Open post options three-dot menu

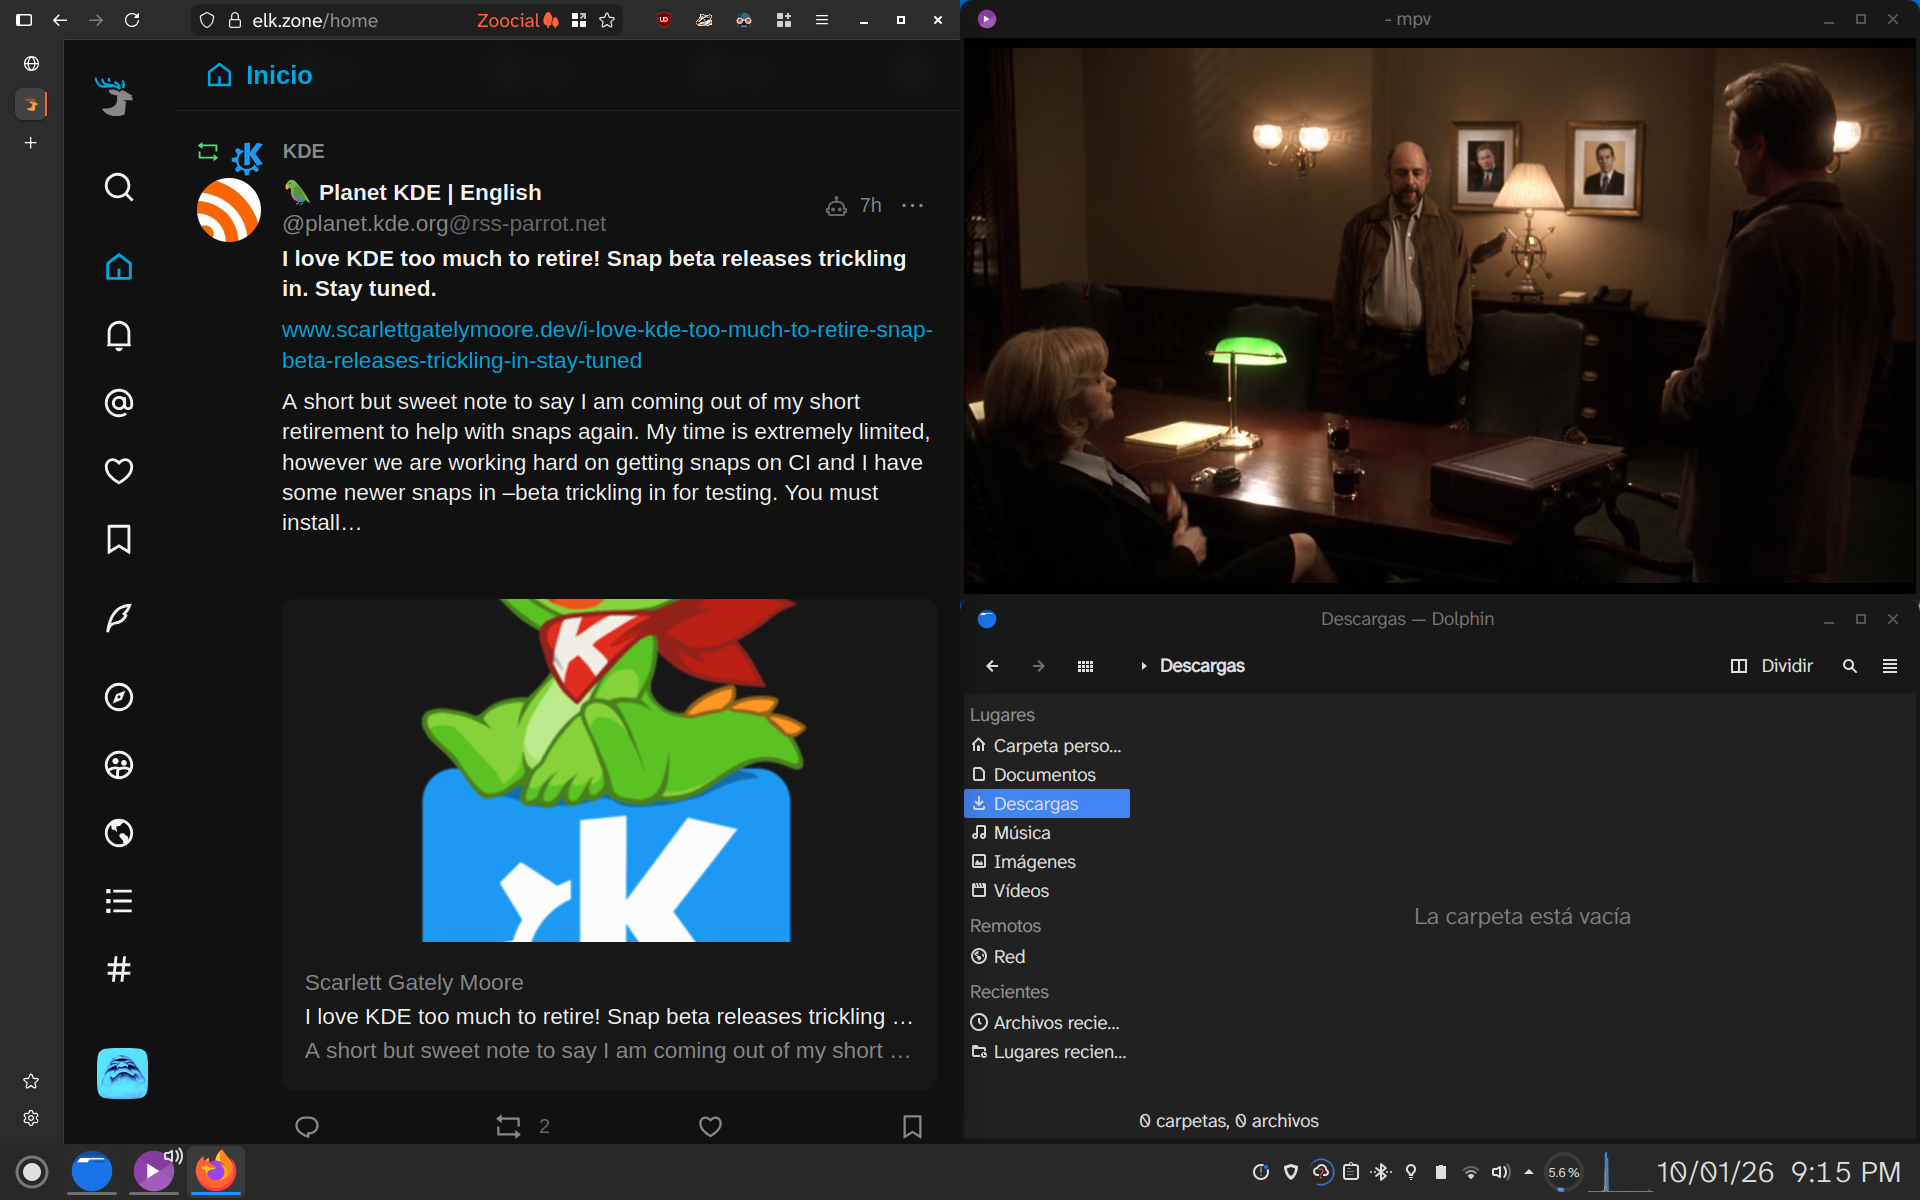click(x=912, y=206)
